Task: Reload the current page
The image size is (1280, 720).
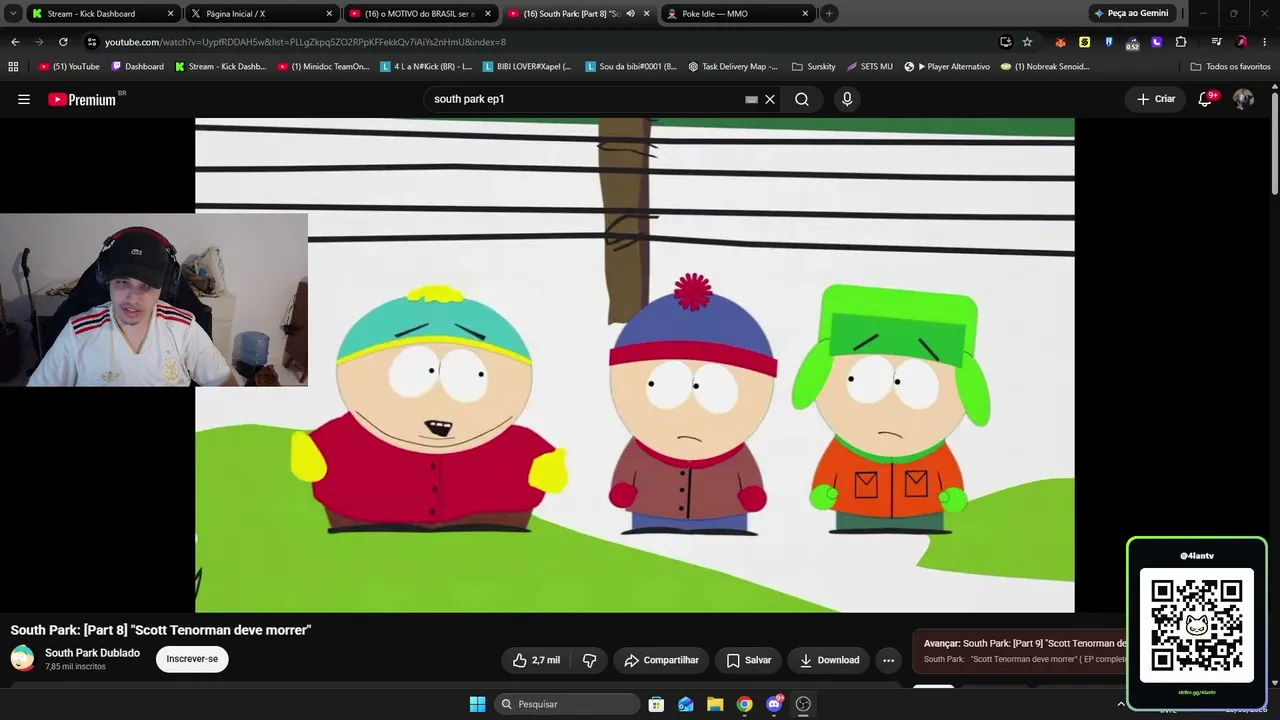Action: [x=63, y=42]
